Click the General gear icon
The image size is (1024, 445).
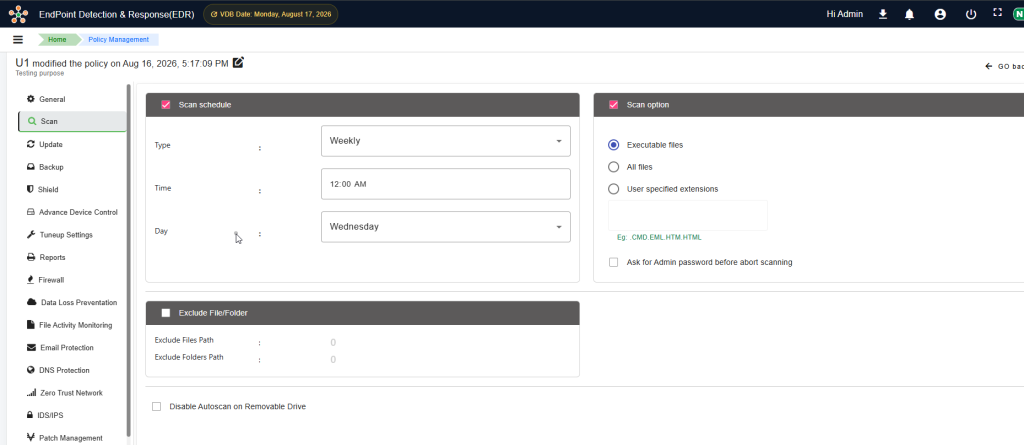click(30, 99)
